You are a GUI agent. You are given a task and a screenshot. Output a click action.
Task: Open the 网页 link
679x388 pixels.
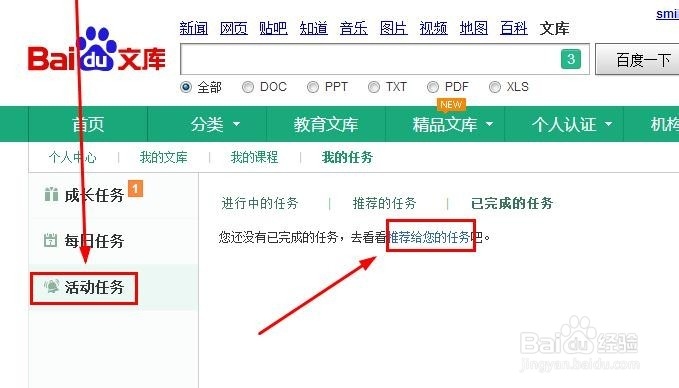pyautogui.click(x=234, y=29)
